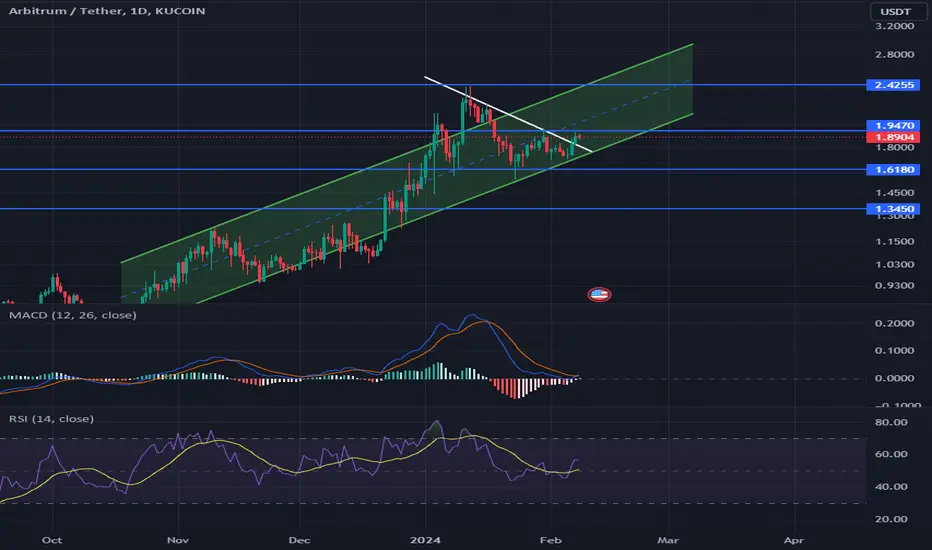
Task: Click the Feb label on time axis
Action: pos(550,540)
